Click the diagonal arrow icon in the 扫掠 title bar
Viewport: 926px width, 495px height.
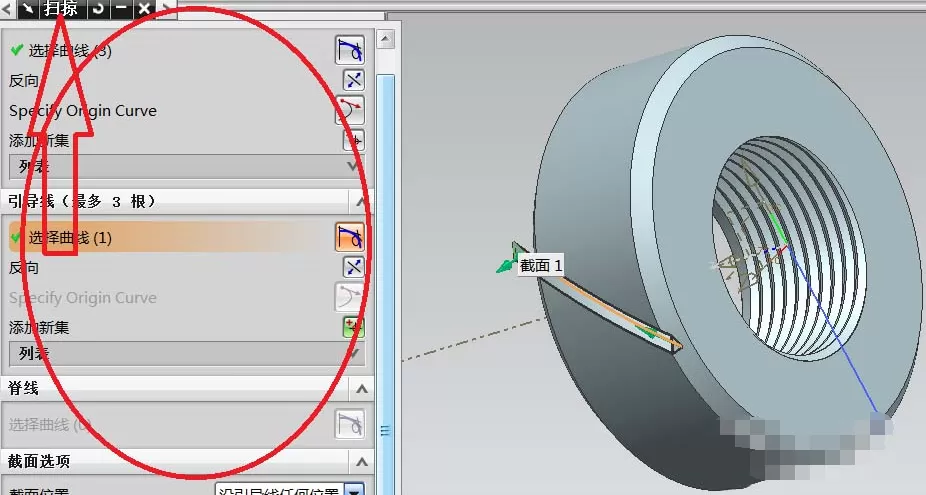(x=28, y=8)
